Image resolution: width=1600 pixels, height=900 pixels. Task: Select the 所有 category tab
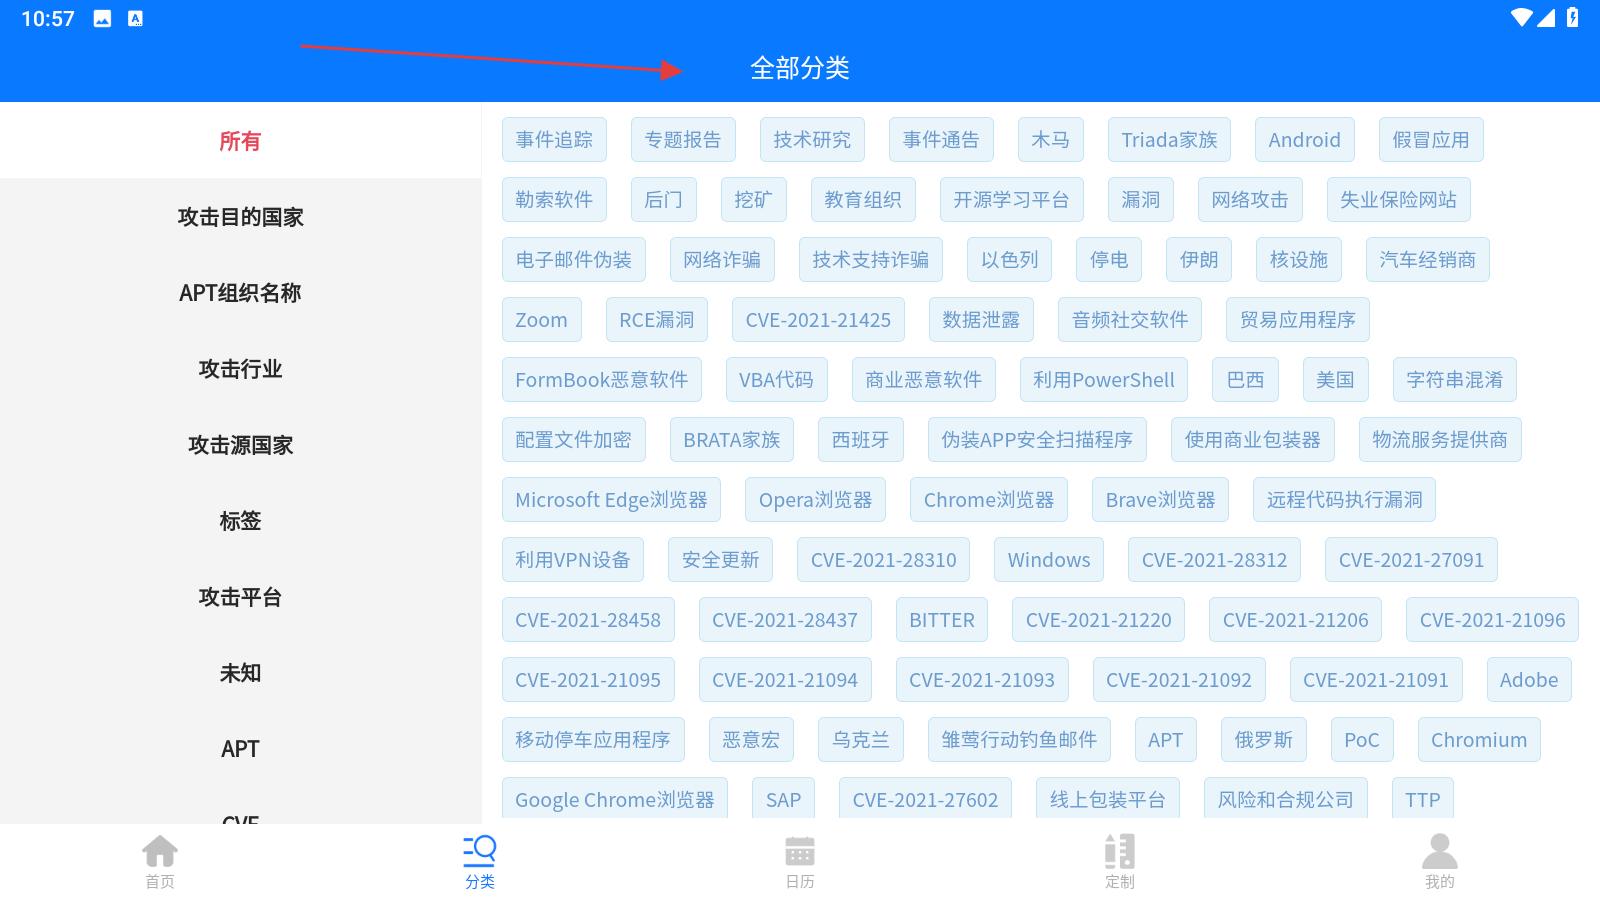click(240, 141)
